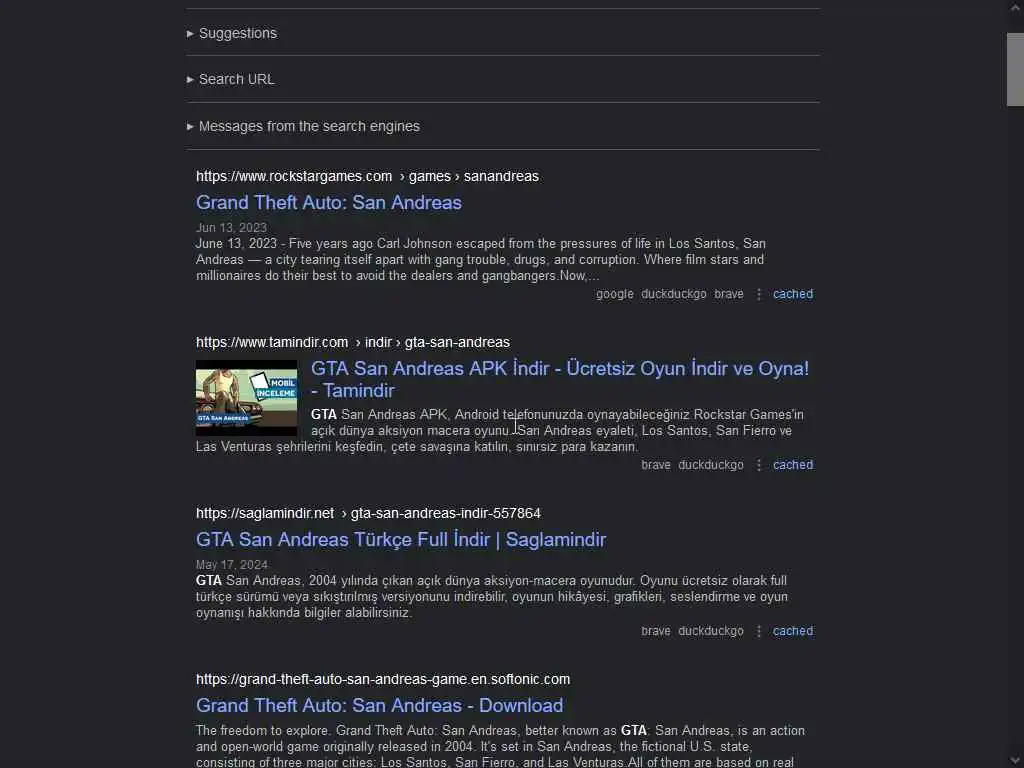
Task: Open cached version of Rockstar Games result
Action: [793, 294]
